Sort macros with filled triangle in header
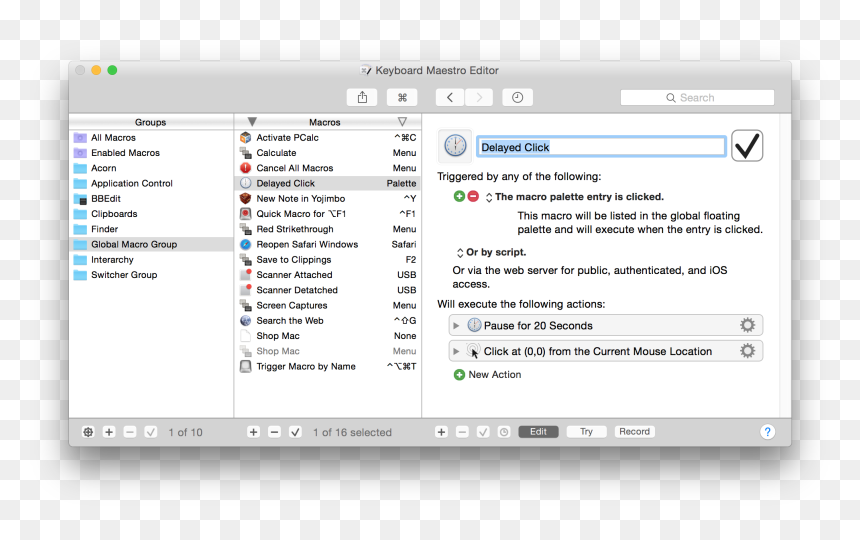This screenshot has width=860, height=540. [x=252, y=122]
